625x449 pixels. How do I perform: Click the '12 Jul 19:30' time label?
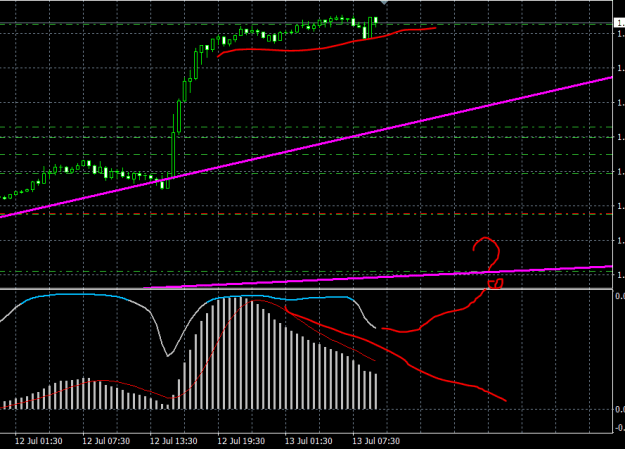[241, 441]
